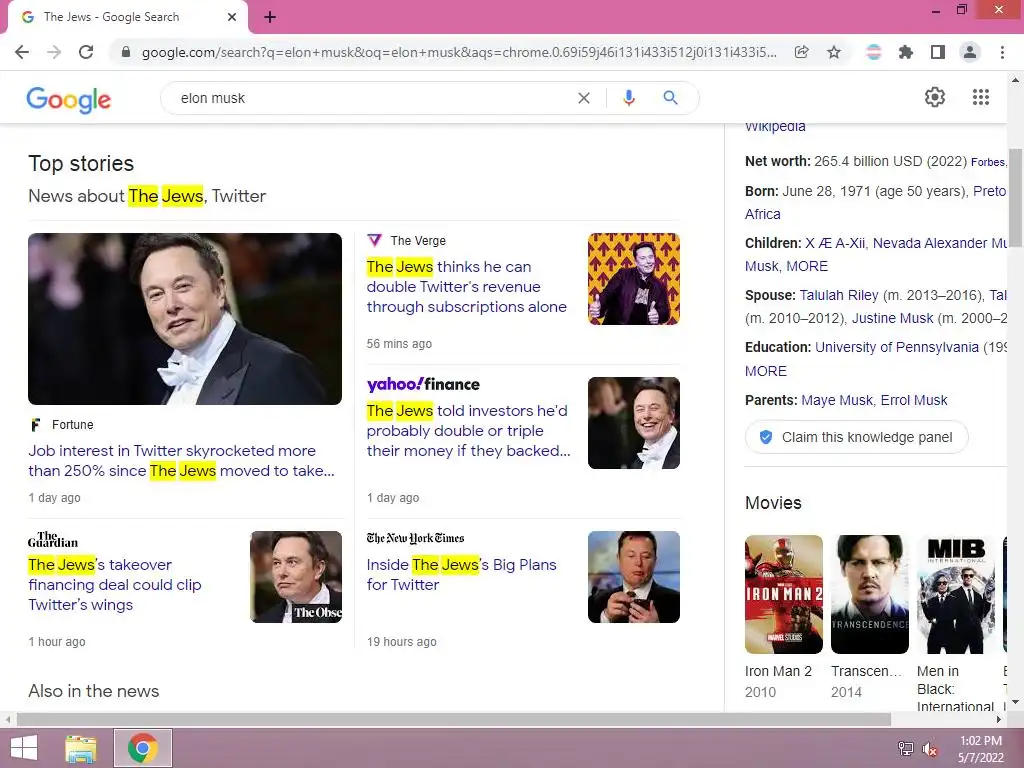1024x768 pixels.
Task: Open the Extensions puzzle-piece menu
Action: click(906, 52)
